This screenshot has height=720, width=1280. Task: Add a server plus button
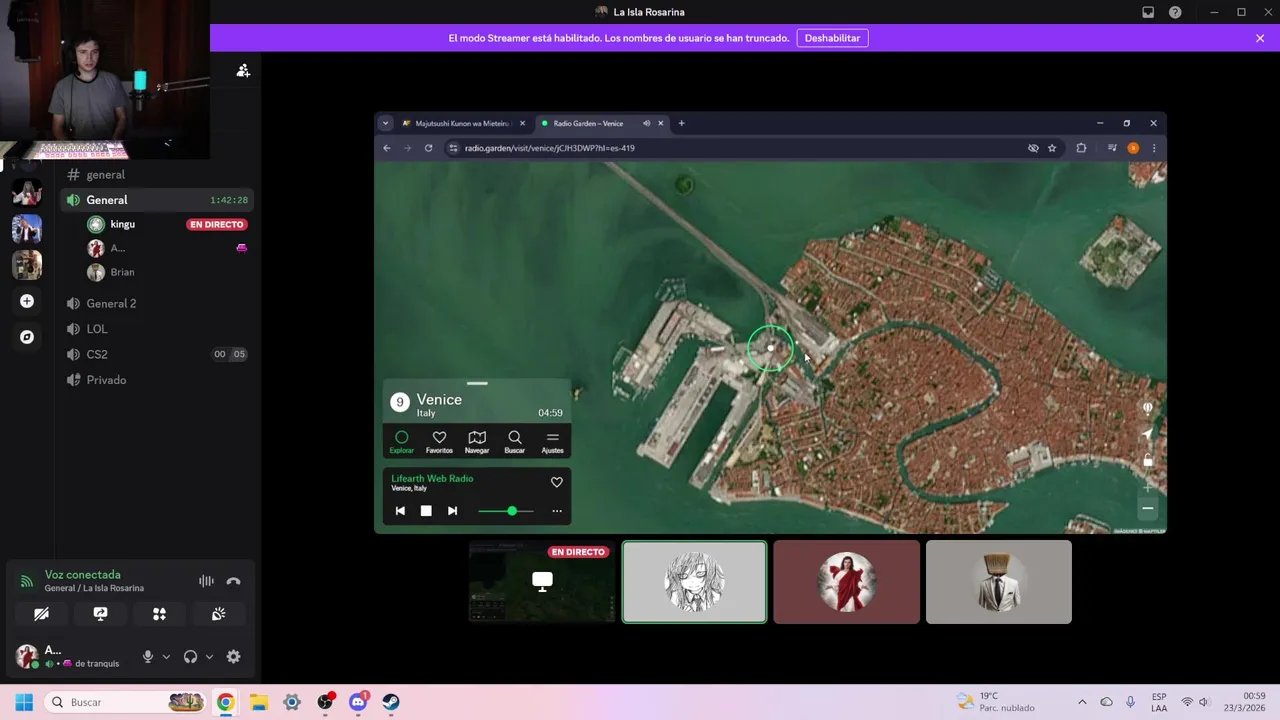27,301
